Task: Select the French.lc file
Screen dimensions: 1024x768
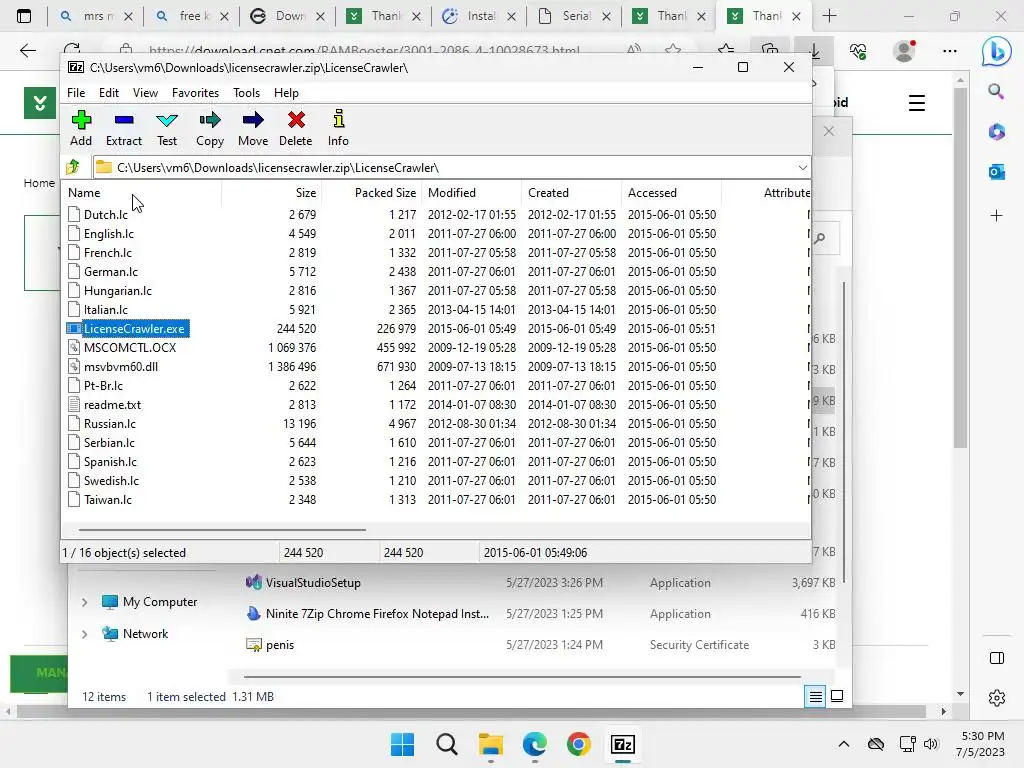Action: click(x=107, y=252)
